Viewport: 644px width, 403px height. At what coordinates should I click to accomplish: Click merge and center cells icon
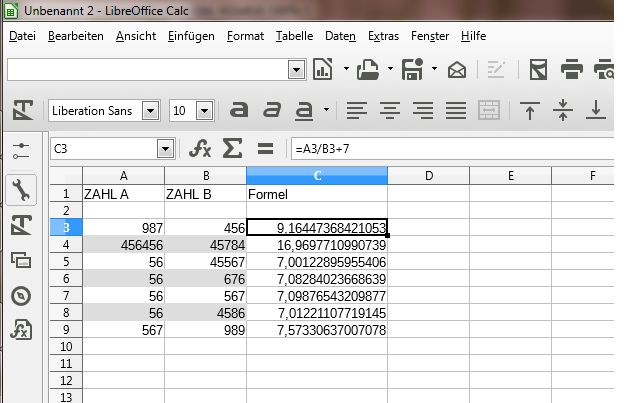(489, 110)
